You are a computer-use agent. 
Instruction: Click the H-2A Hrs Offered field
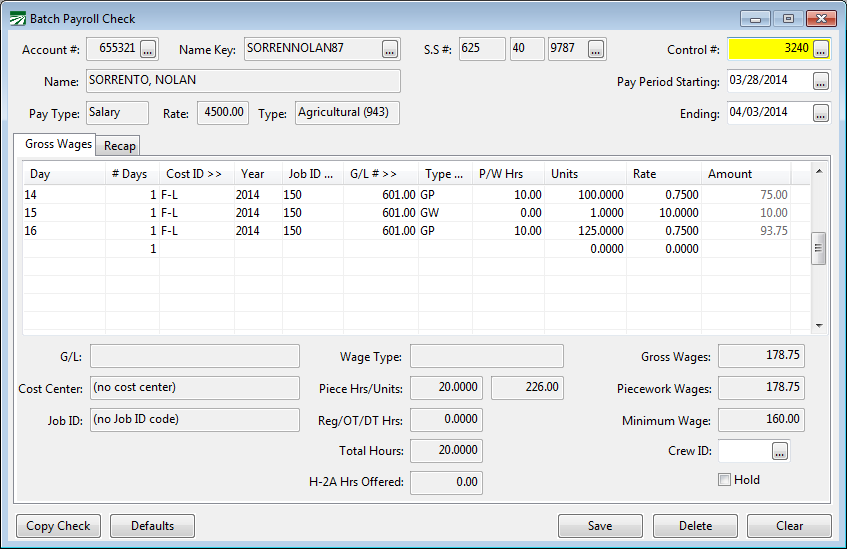pos(446,483)
